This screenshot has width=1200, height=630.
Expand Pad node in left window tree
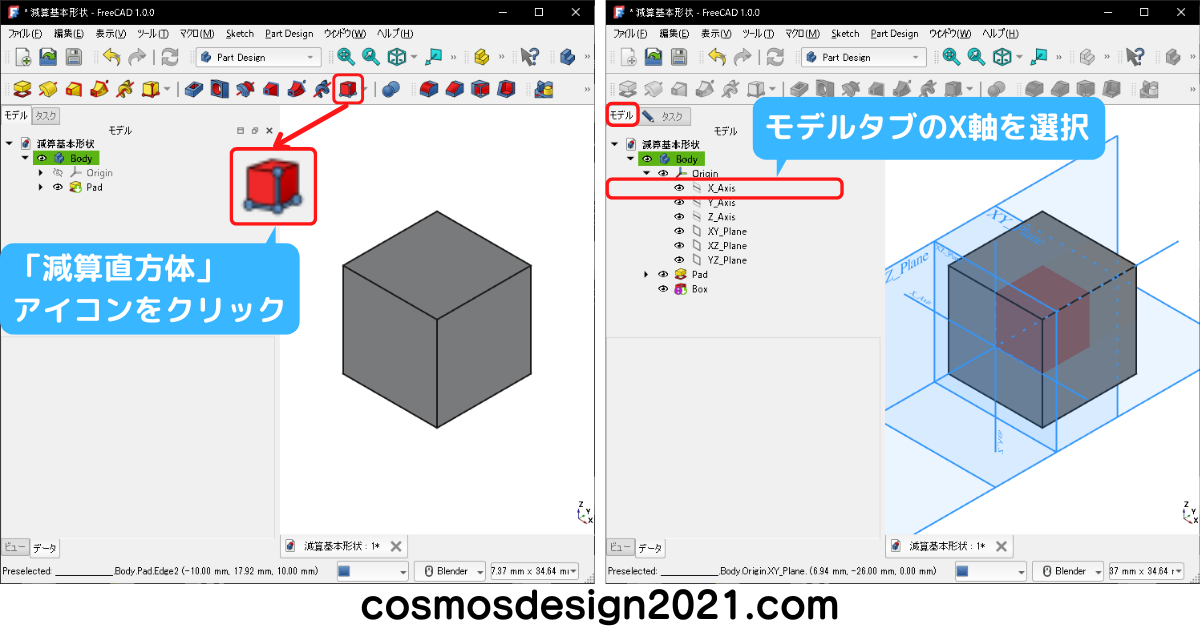coord(40,187)
